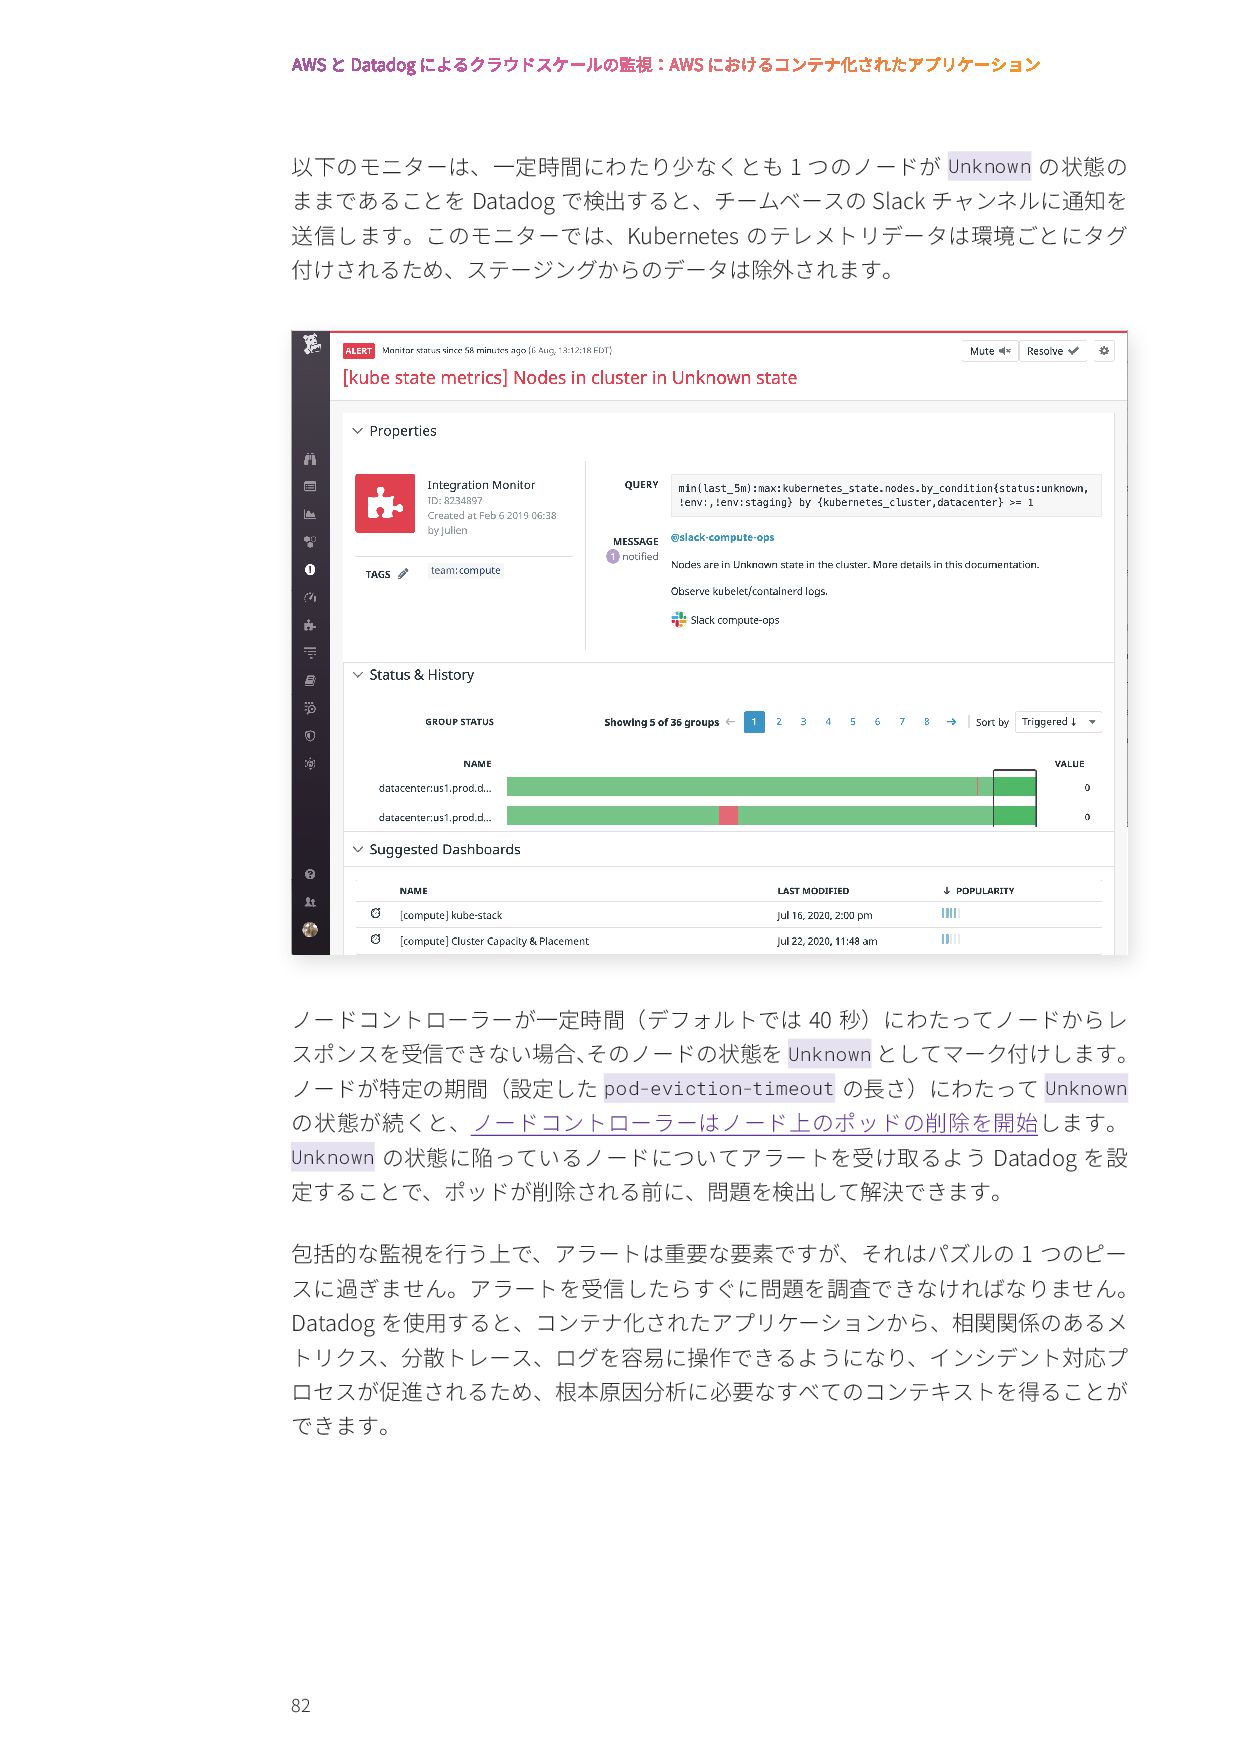The height and width of the screenshot is (1754, 1240).
Task: Click the first 'datacenter:us1.prod.d...' group name
Action: click(435, 788)
